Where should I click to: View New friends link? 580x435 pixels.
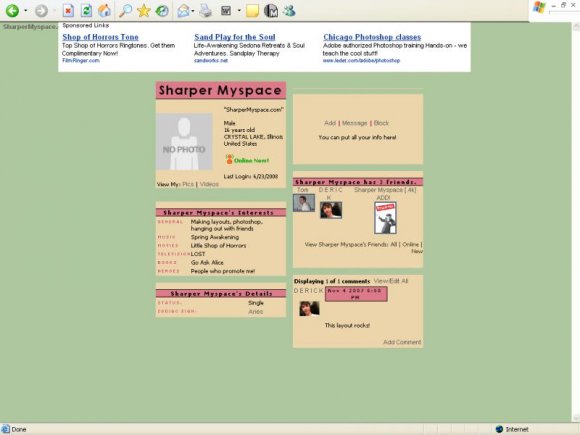click(x=417, y=251)
